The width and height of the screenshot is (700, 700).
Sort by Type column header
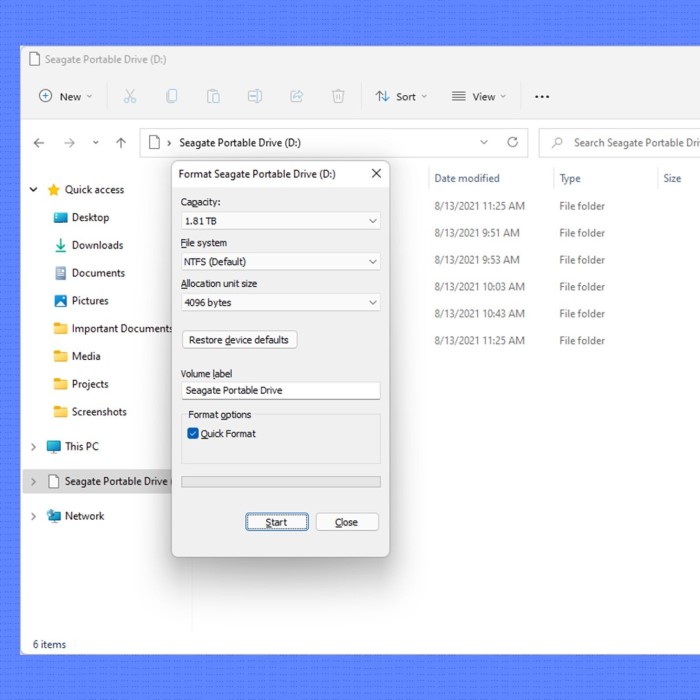pyautogui.click(x=570, y=179)
